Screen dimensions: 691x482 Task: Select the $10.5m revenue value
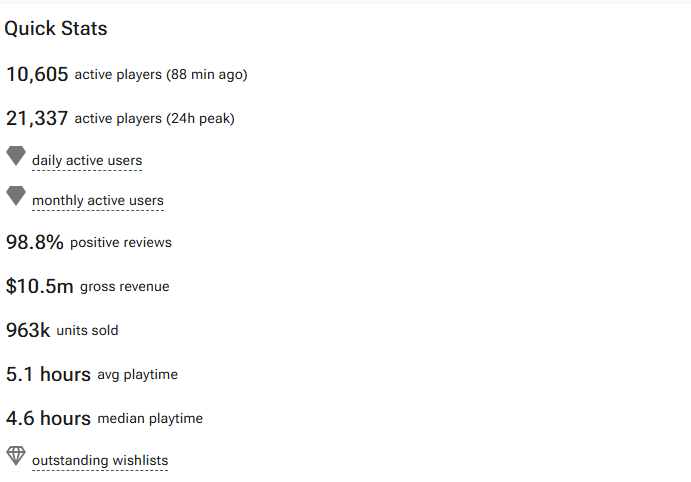pyautogui.click(x=40, y=286)
